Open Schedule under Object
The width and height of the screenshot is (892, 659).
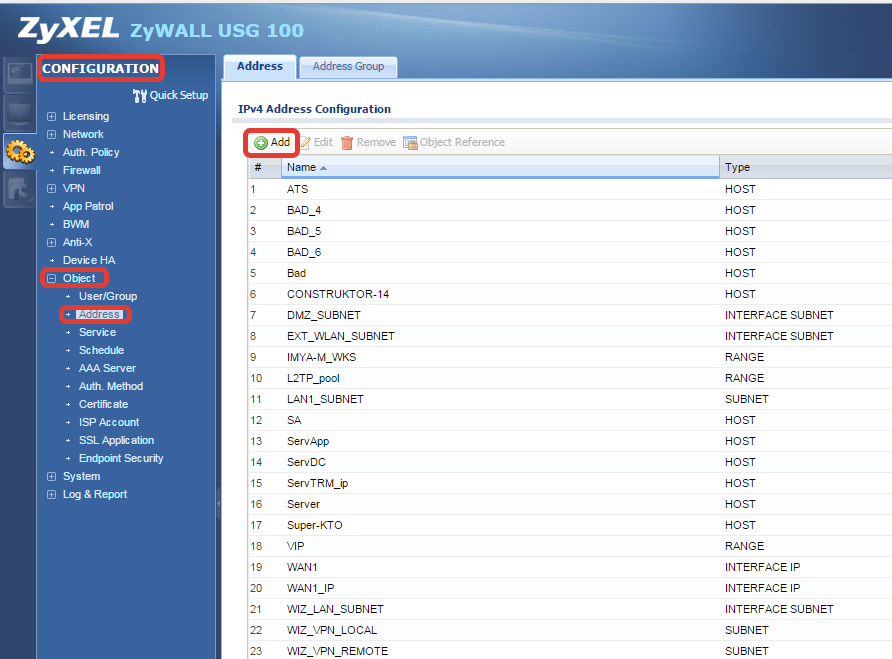pyautogui.click(x=101, y=351)
